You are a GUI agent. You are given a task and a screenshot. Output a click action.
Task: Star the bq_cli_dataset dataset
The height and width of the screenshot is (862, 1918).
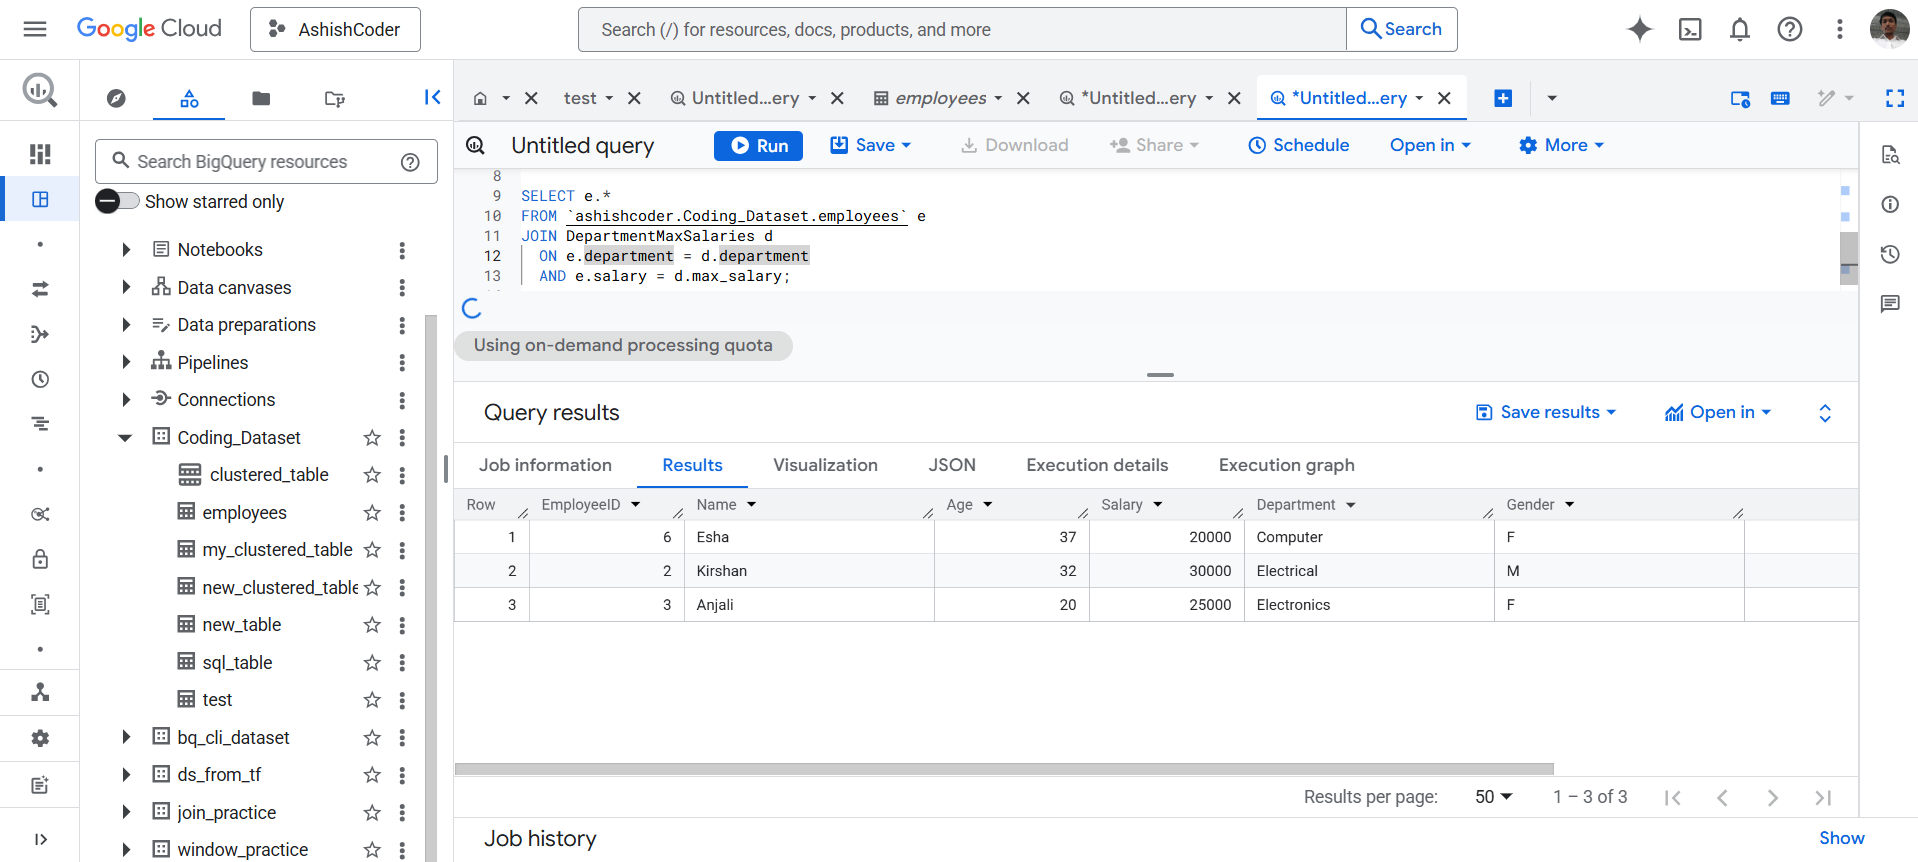pos(372,738)
